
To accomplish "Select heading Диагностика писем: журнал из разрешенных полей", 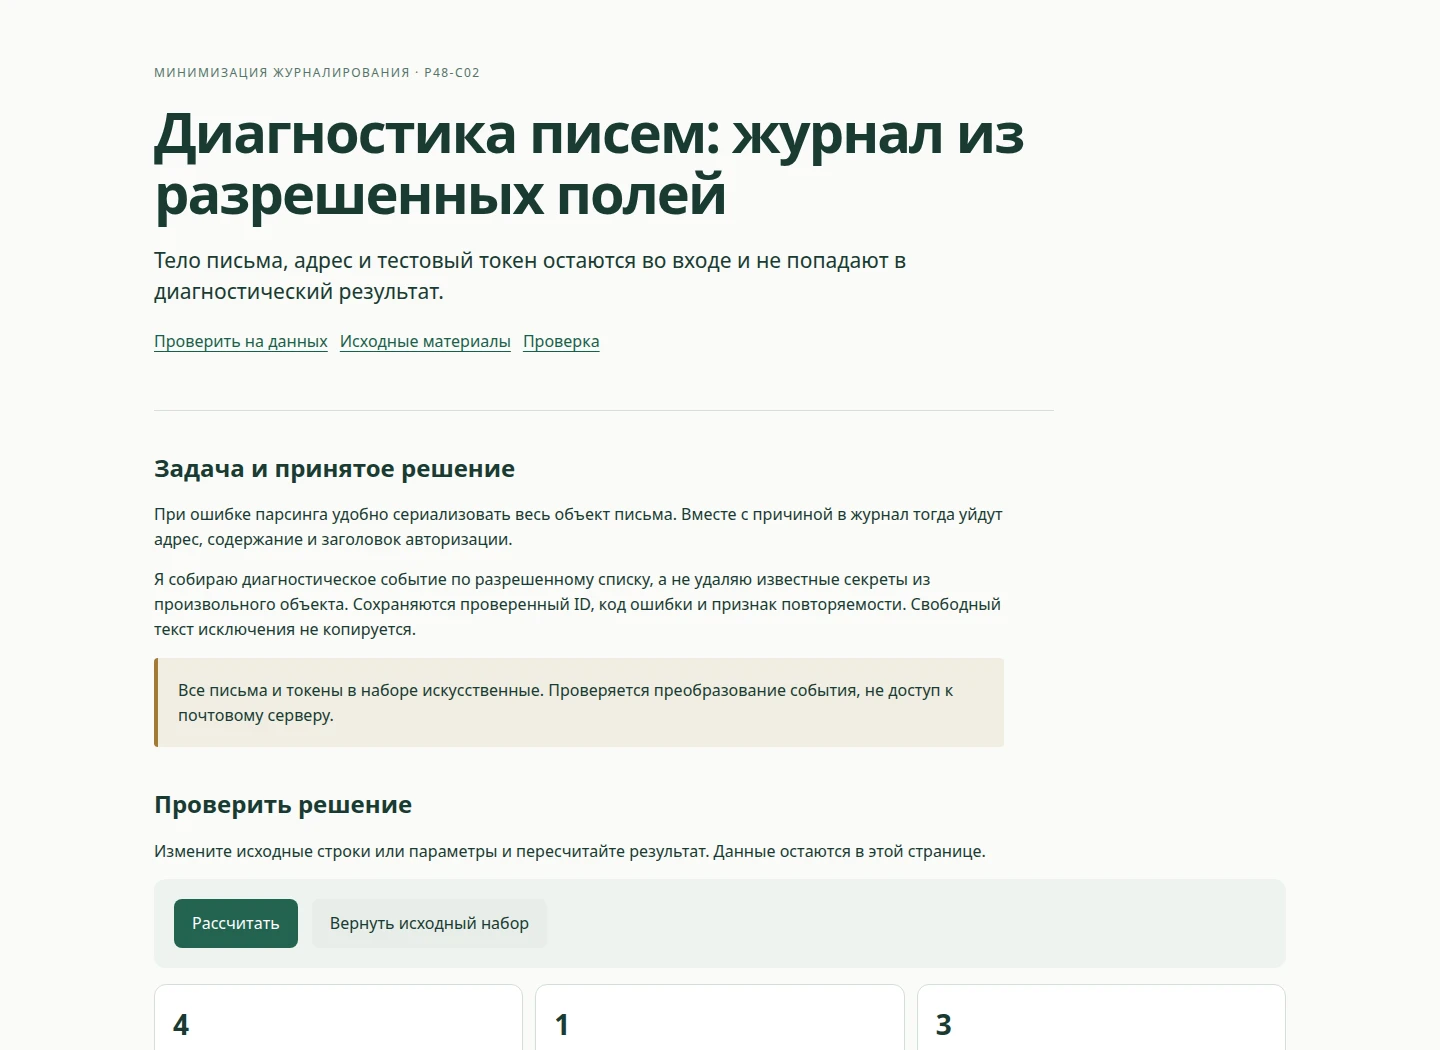I will coord(589,163).
